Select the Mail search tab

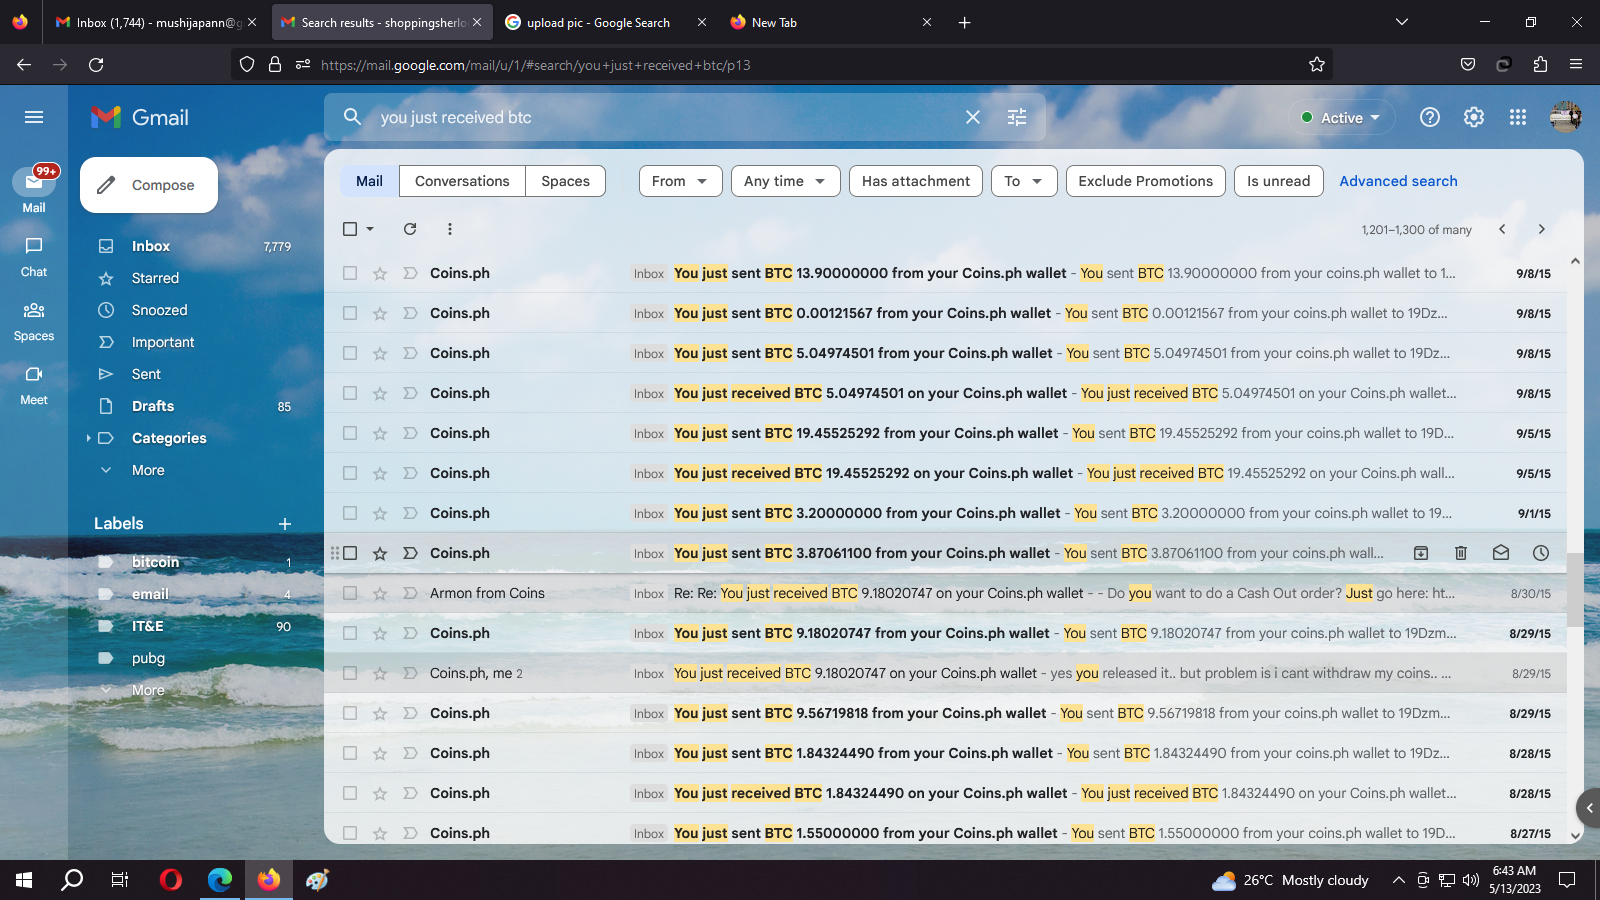pyautogui.click(x=369, y=181)
